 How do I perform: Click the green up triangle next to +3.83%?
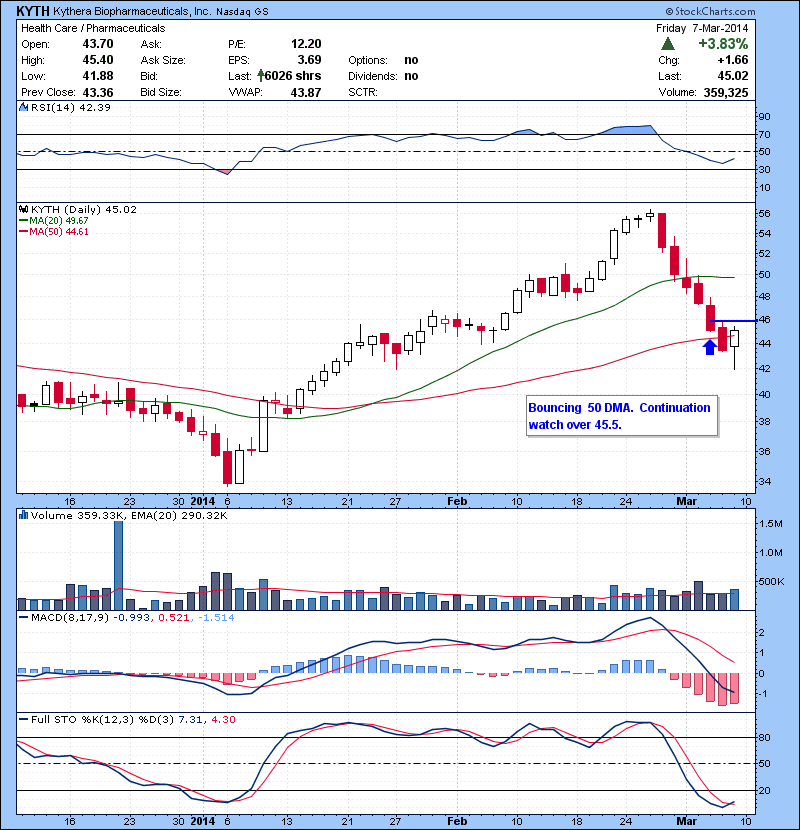(668, 43)
